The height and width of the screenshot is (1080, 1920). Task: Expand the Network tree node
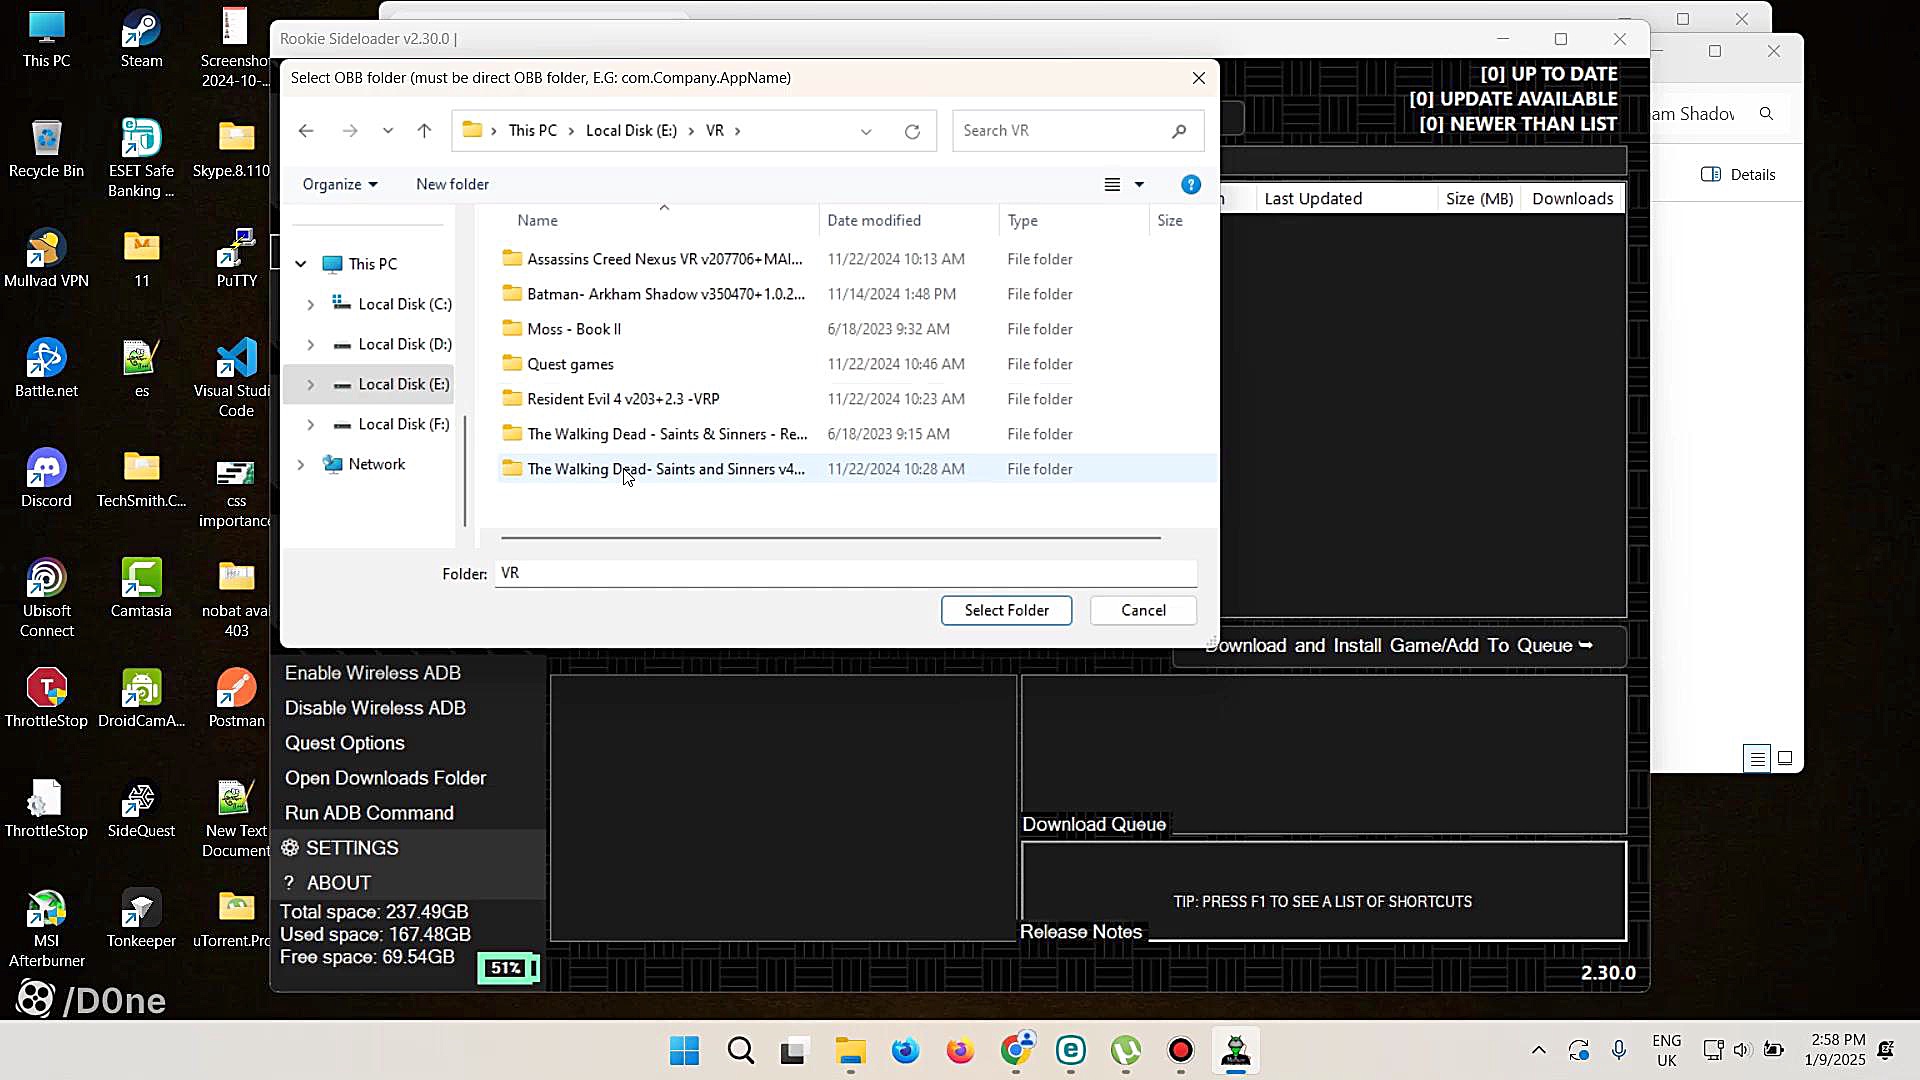click(x=300, y=464)
